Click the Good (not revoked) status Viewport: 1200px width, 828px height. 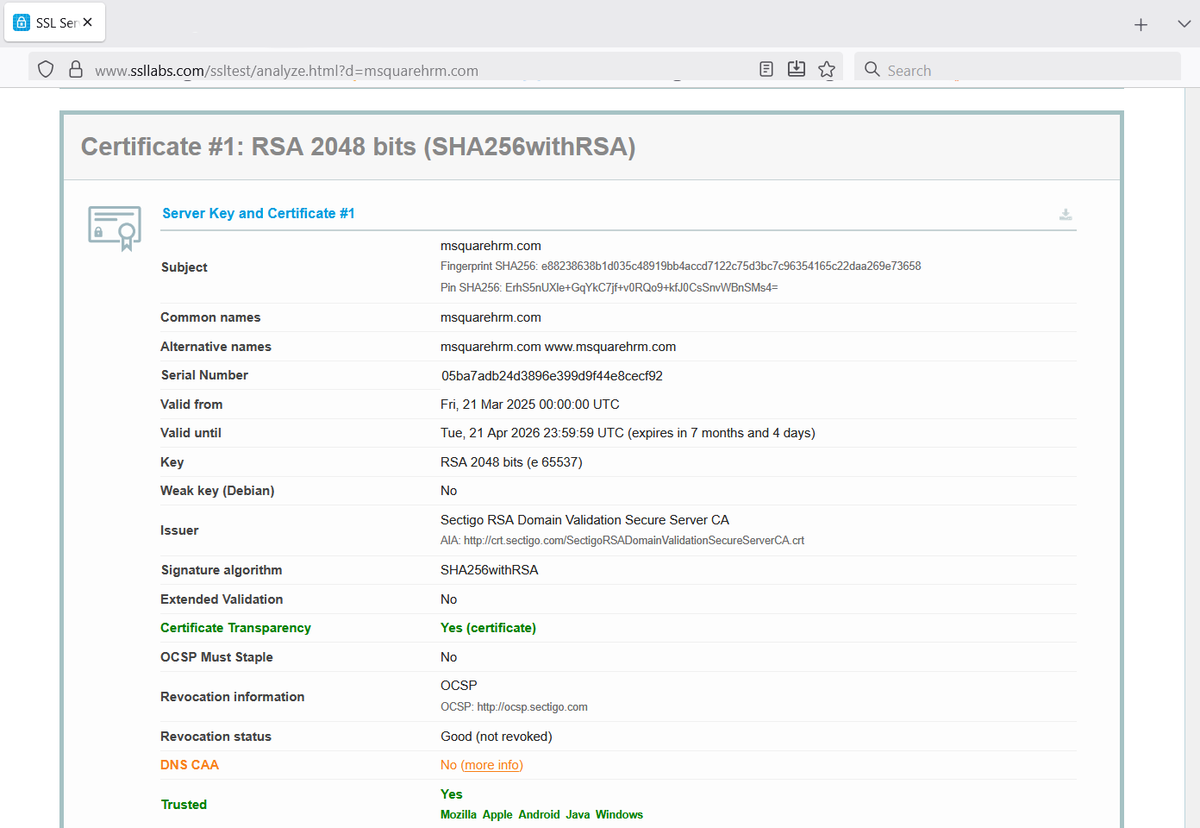coord(496,736)
